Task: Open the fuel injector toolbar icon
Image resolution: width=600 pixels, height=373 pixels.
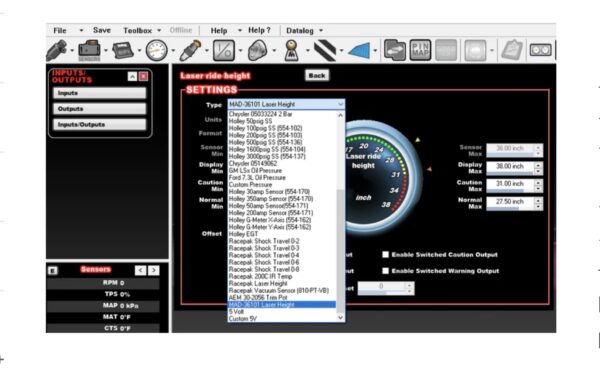Action: 57,50
